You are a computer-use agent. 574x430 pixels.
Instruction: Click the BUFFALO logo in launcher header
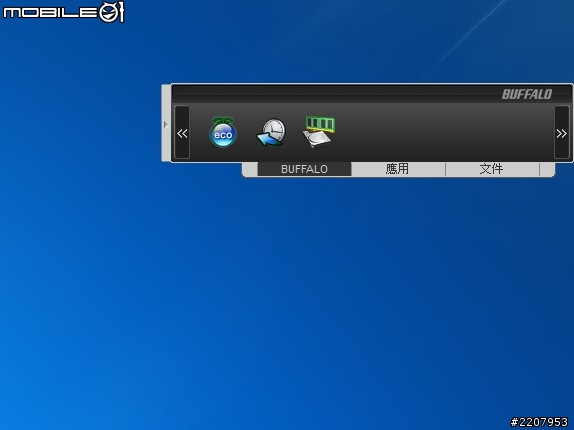pyautogui.click(x=527, y=94)
